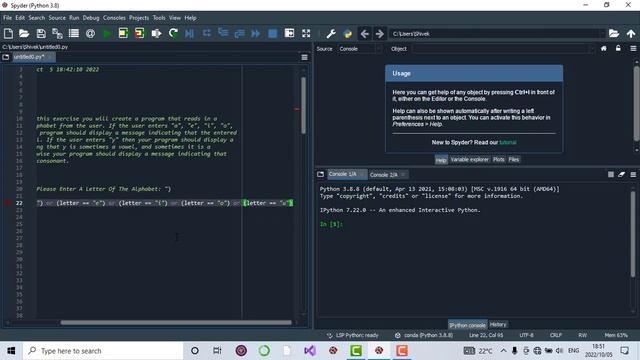
Task: Go to Help pane home icon
Action: 604,49
